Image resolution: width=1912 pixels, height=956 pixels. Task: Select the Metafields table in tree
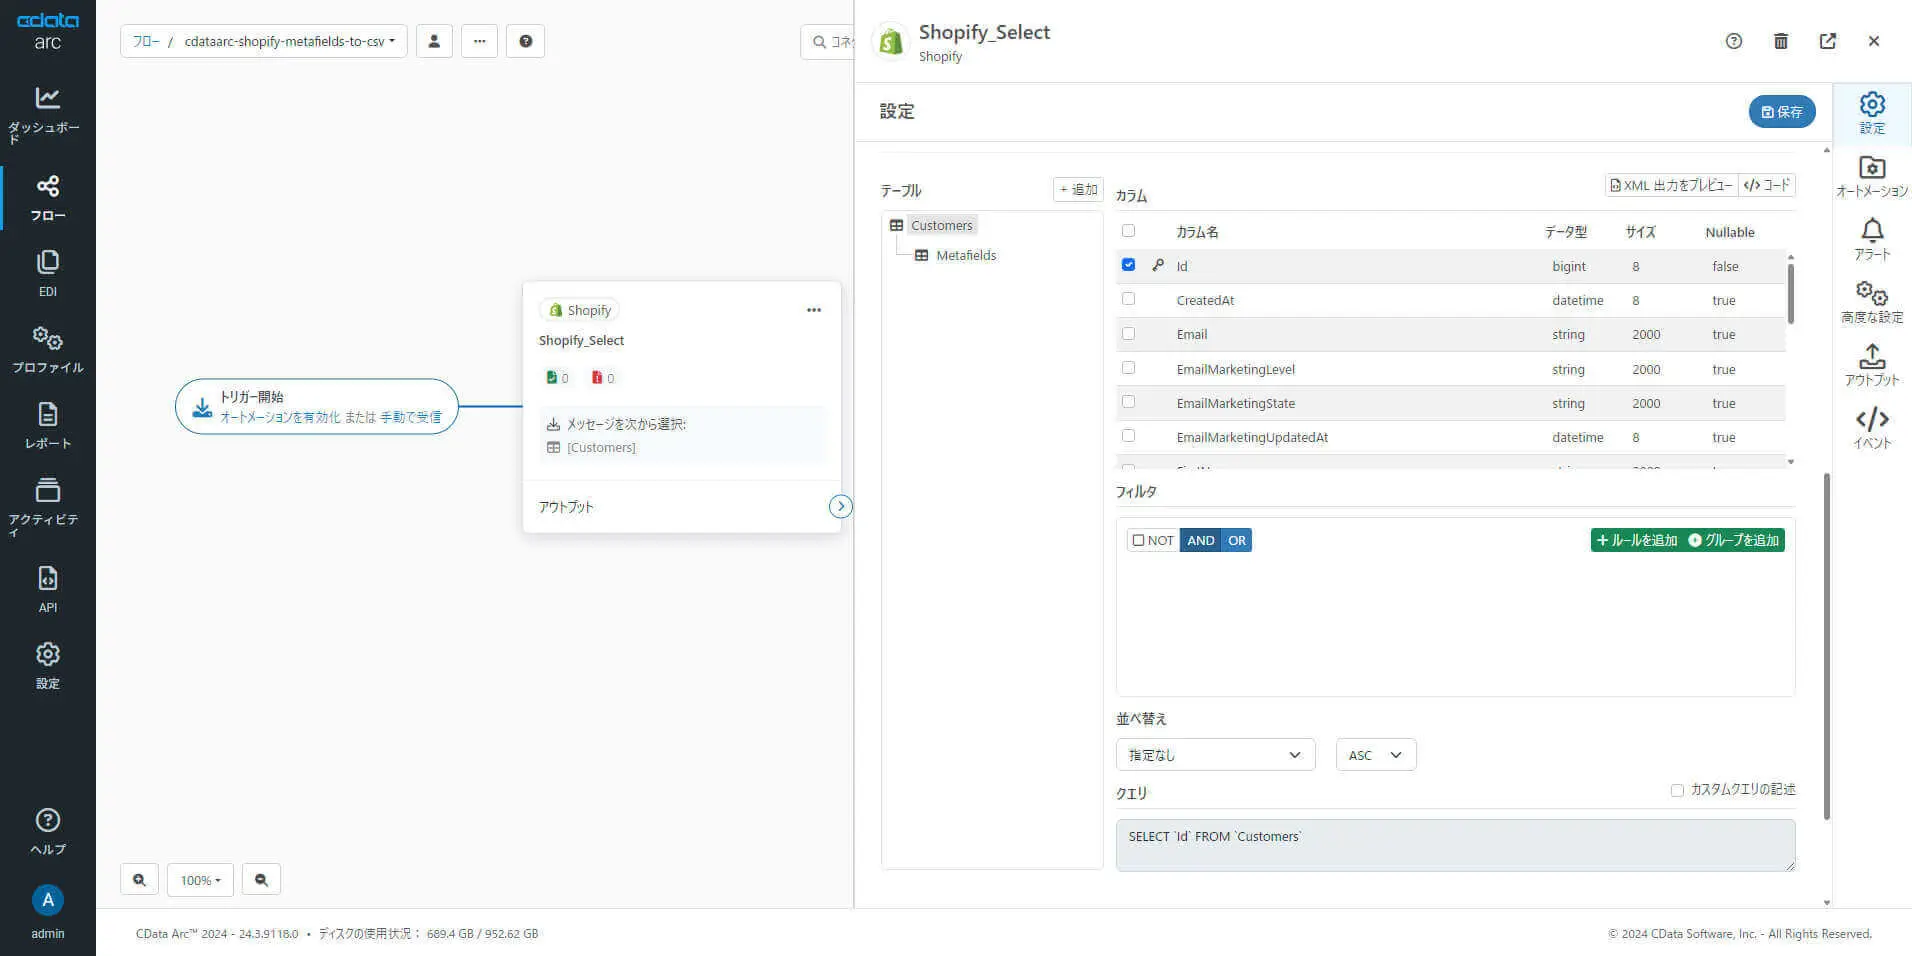coord(965,255)
